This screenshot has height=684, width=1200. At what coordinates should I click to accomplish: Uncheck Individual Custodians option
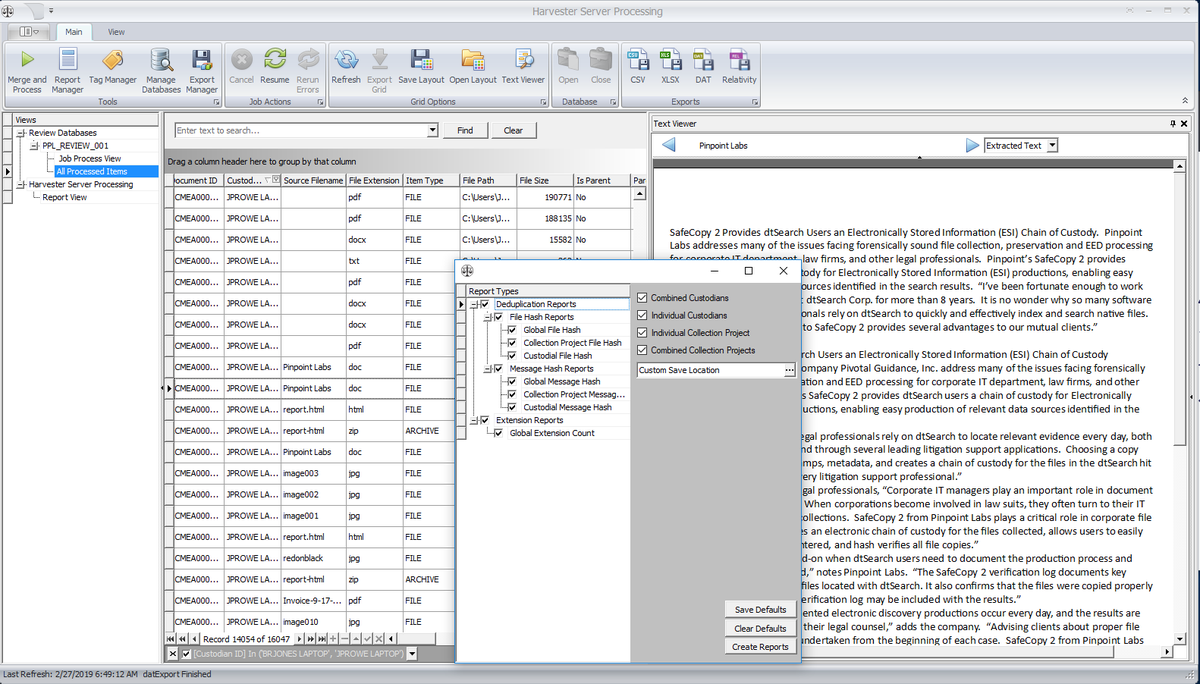(642, 315)
